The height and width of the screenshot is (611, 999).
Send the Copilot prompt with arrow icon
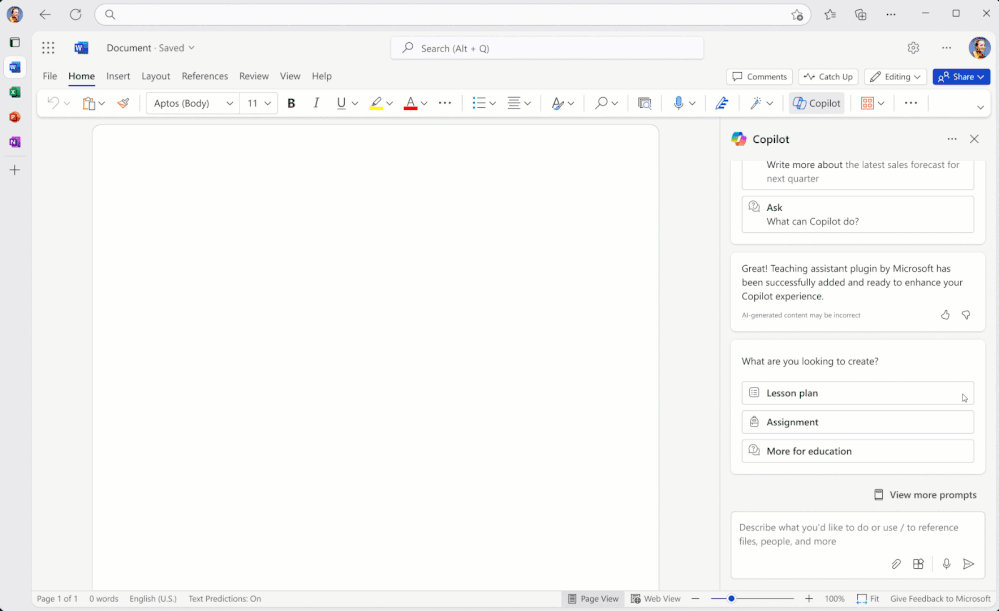(x=968, y=564)
